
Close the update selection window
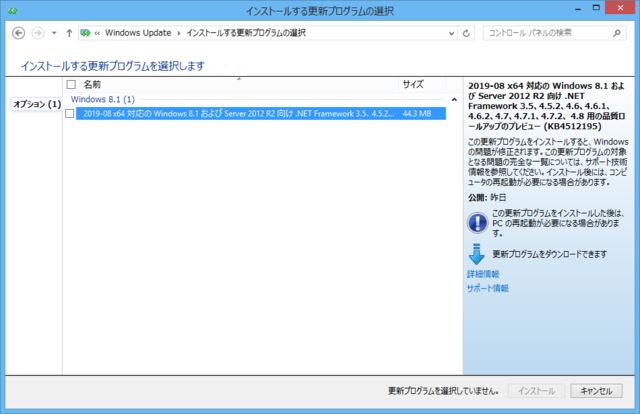(x=620, y=8)
